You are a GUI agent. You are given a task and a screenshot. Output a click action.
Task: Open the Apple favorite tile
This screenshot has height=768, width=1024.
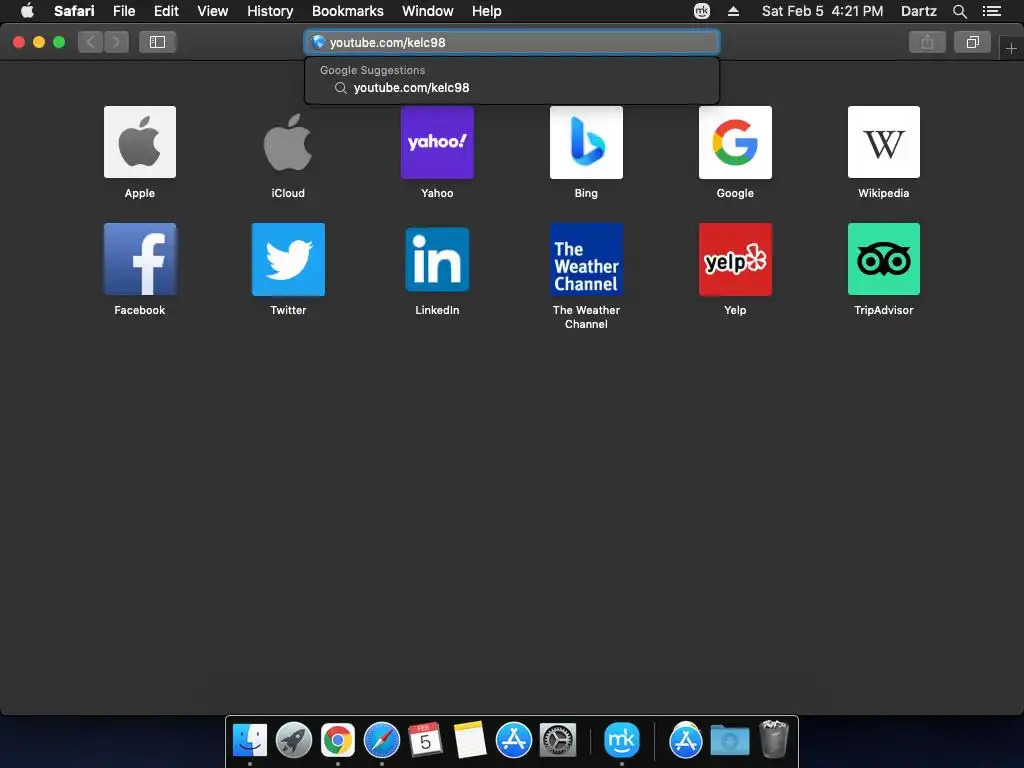coord(140,142)
